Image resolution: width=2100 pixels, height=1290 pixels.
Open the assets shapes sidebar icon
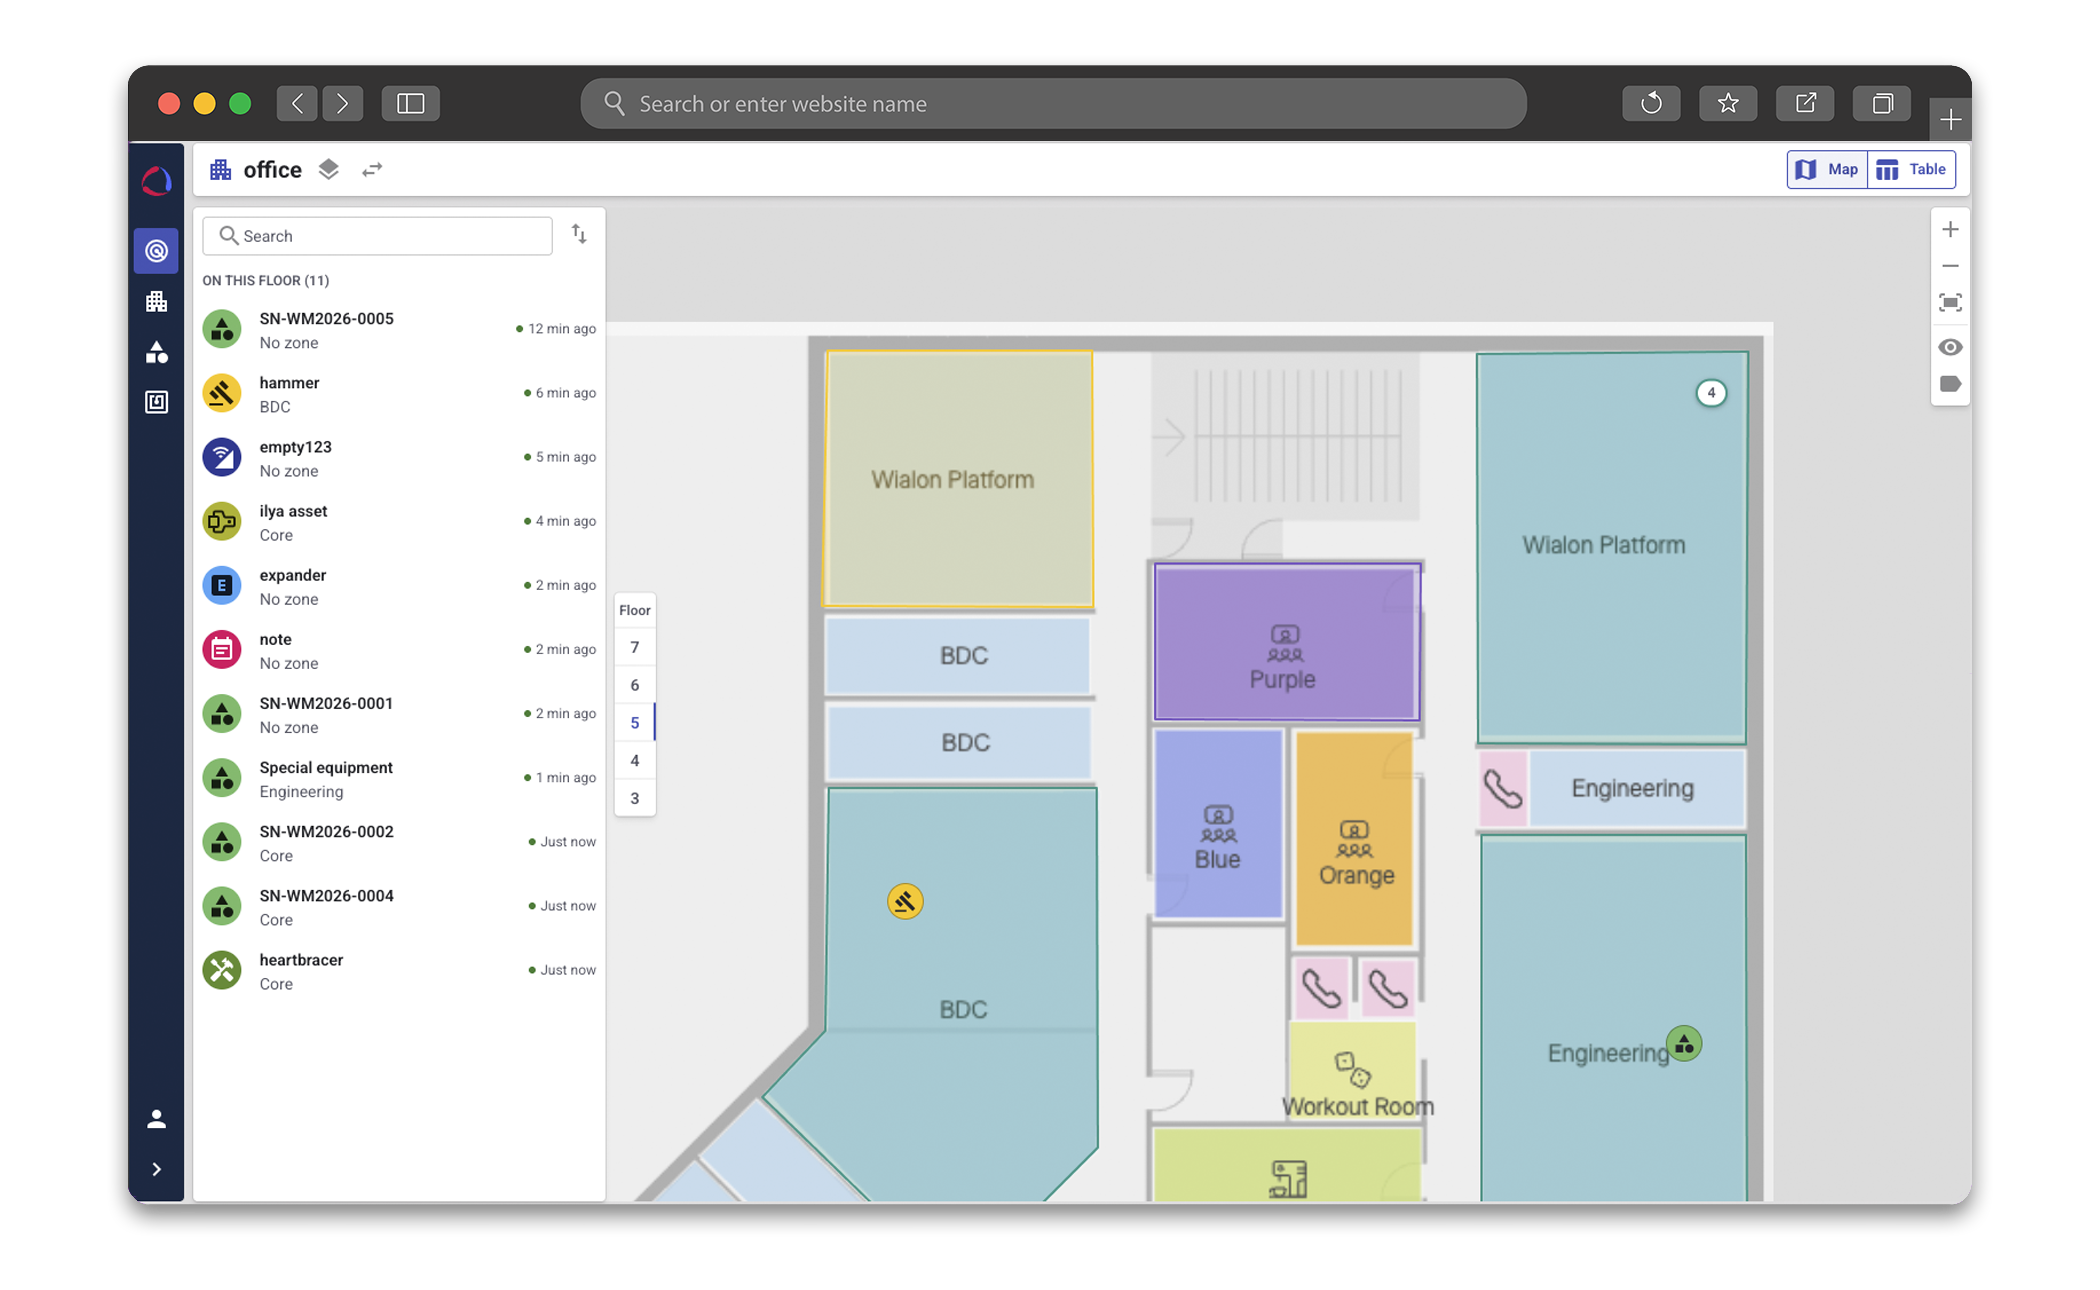pyautogui.click(x=156, y=352)
